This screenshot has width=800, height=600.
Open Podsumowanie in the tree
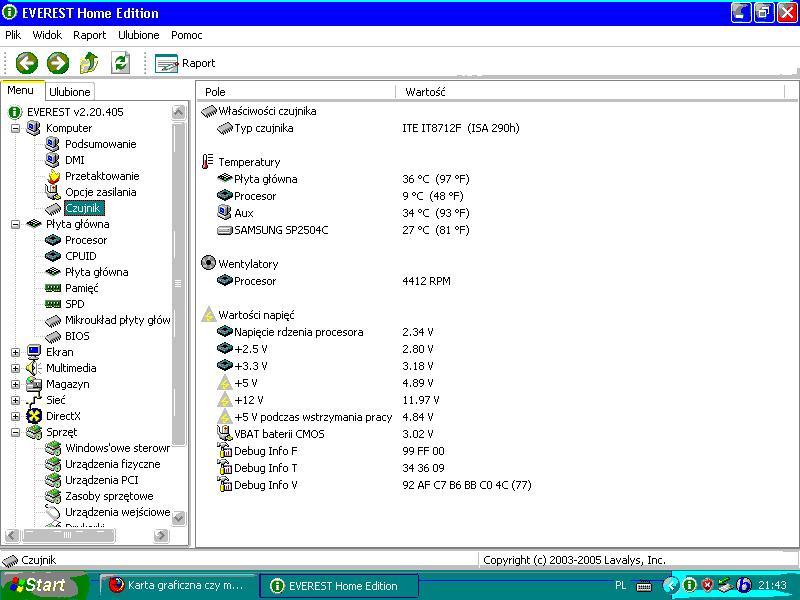click(x=101, y=144)
